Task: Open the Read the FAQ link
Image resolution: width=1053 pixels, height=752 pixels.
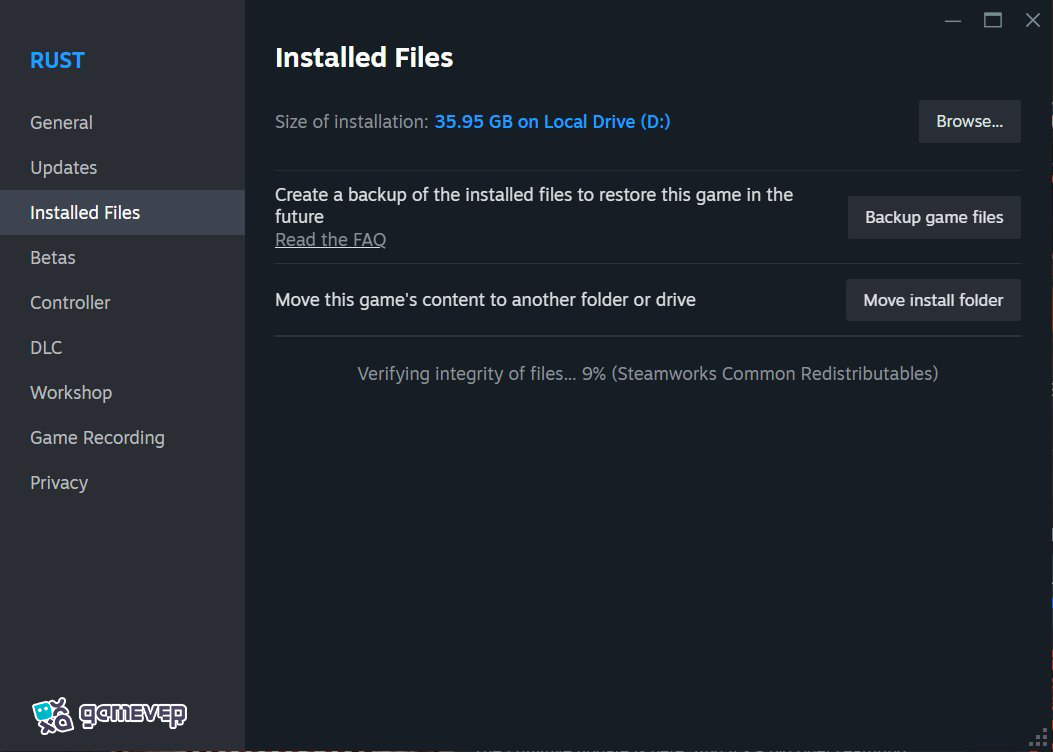Action: tap(330, 240)
